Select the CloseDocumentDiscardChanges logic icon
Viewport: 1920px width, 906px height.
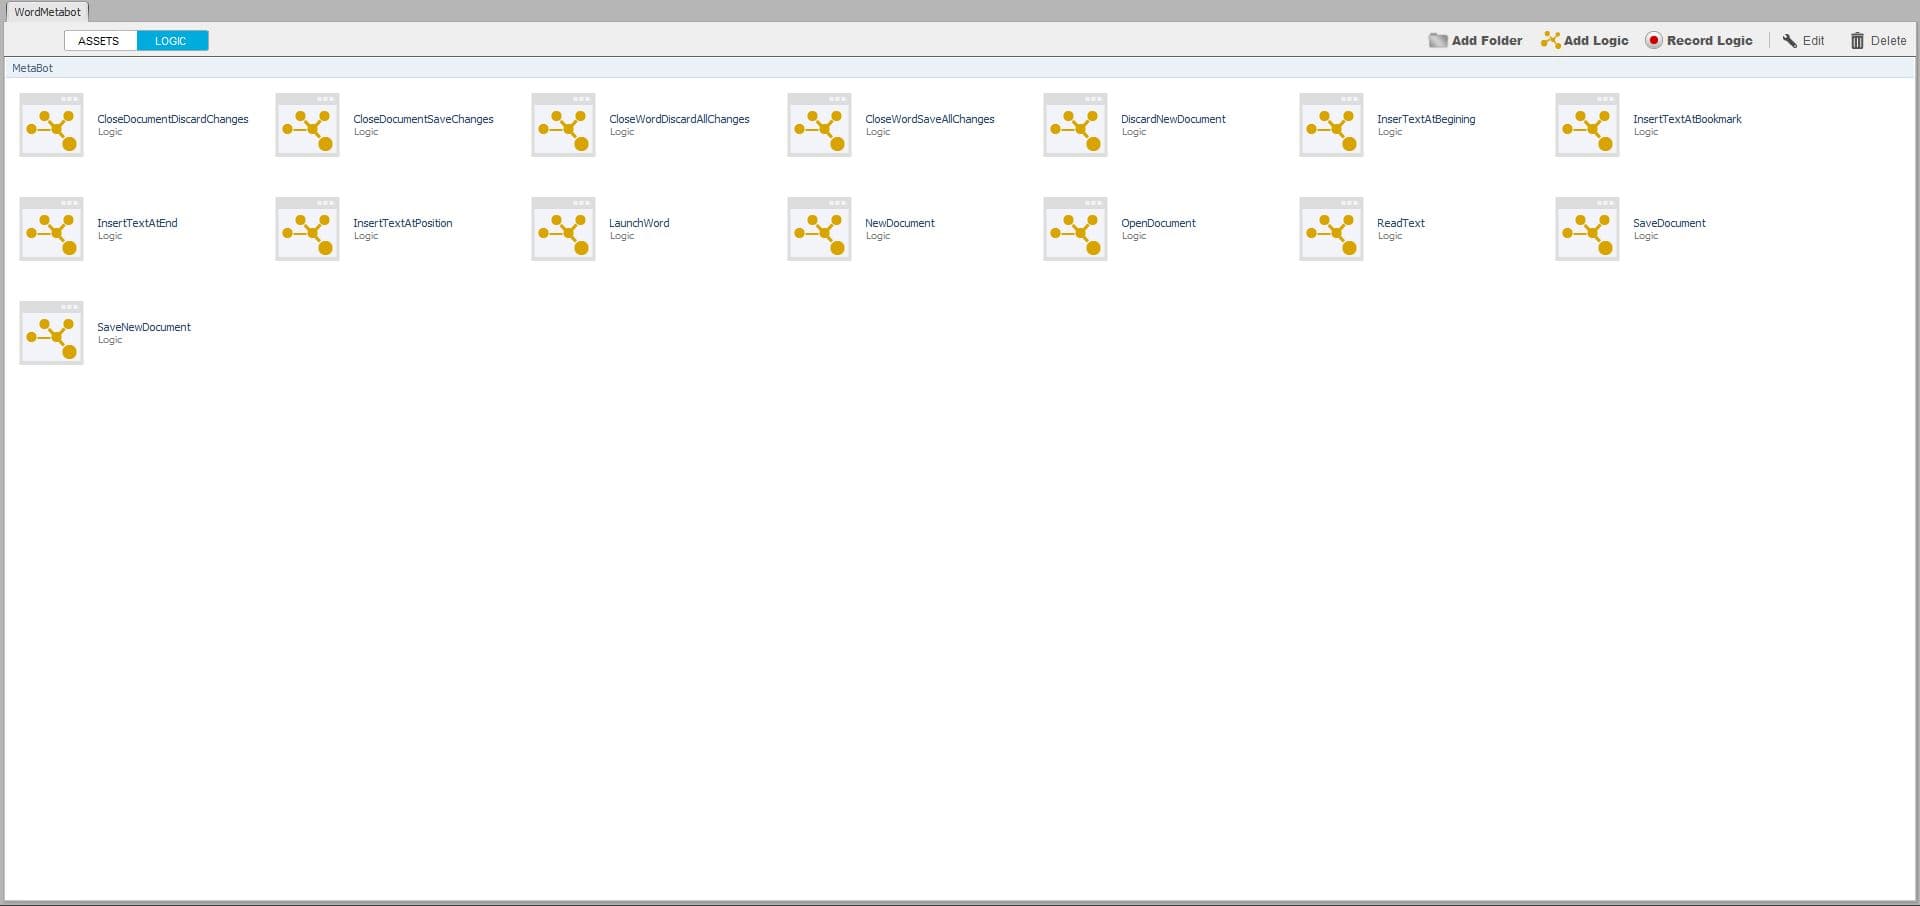point(51,125)
